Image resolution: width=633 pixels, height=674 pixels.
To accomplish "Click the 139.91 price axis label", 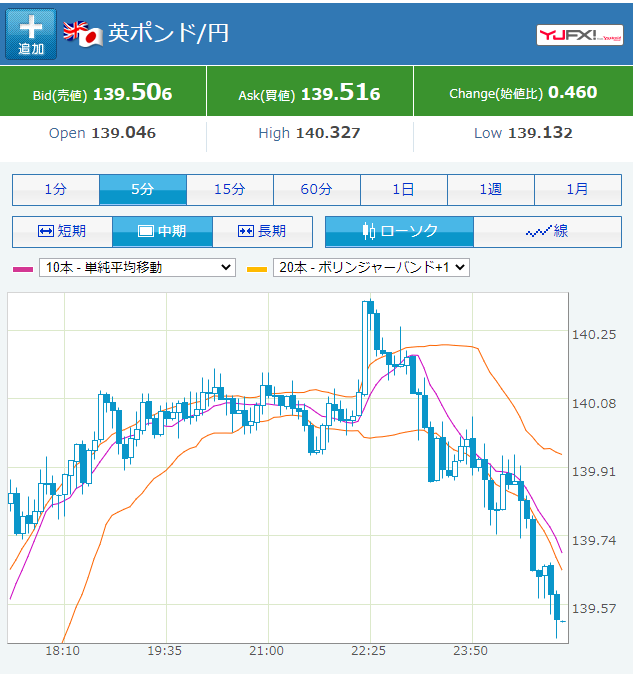I will coord(594,472).
